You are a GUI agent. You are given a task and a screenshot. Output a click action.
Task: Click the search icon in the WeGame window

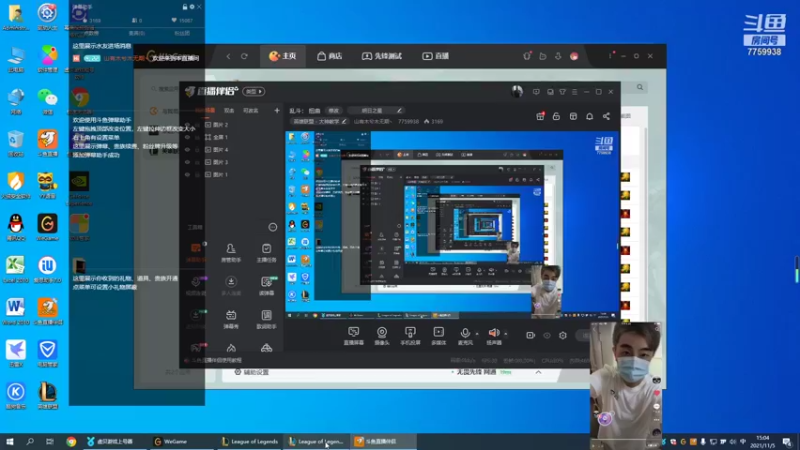click(x=640, y=87)
